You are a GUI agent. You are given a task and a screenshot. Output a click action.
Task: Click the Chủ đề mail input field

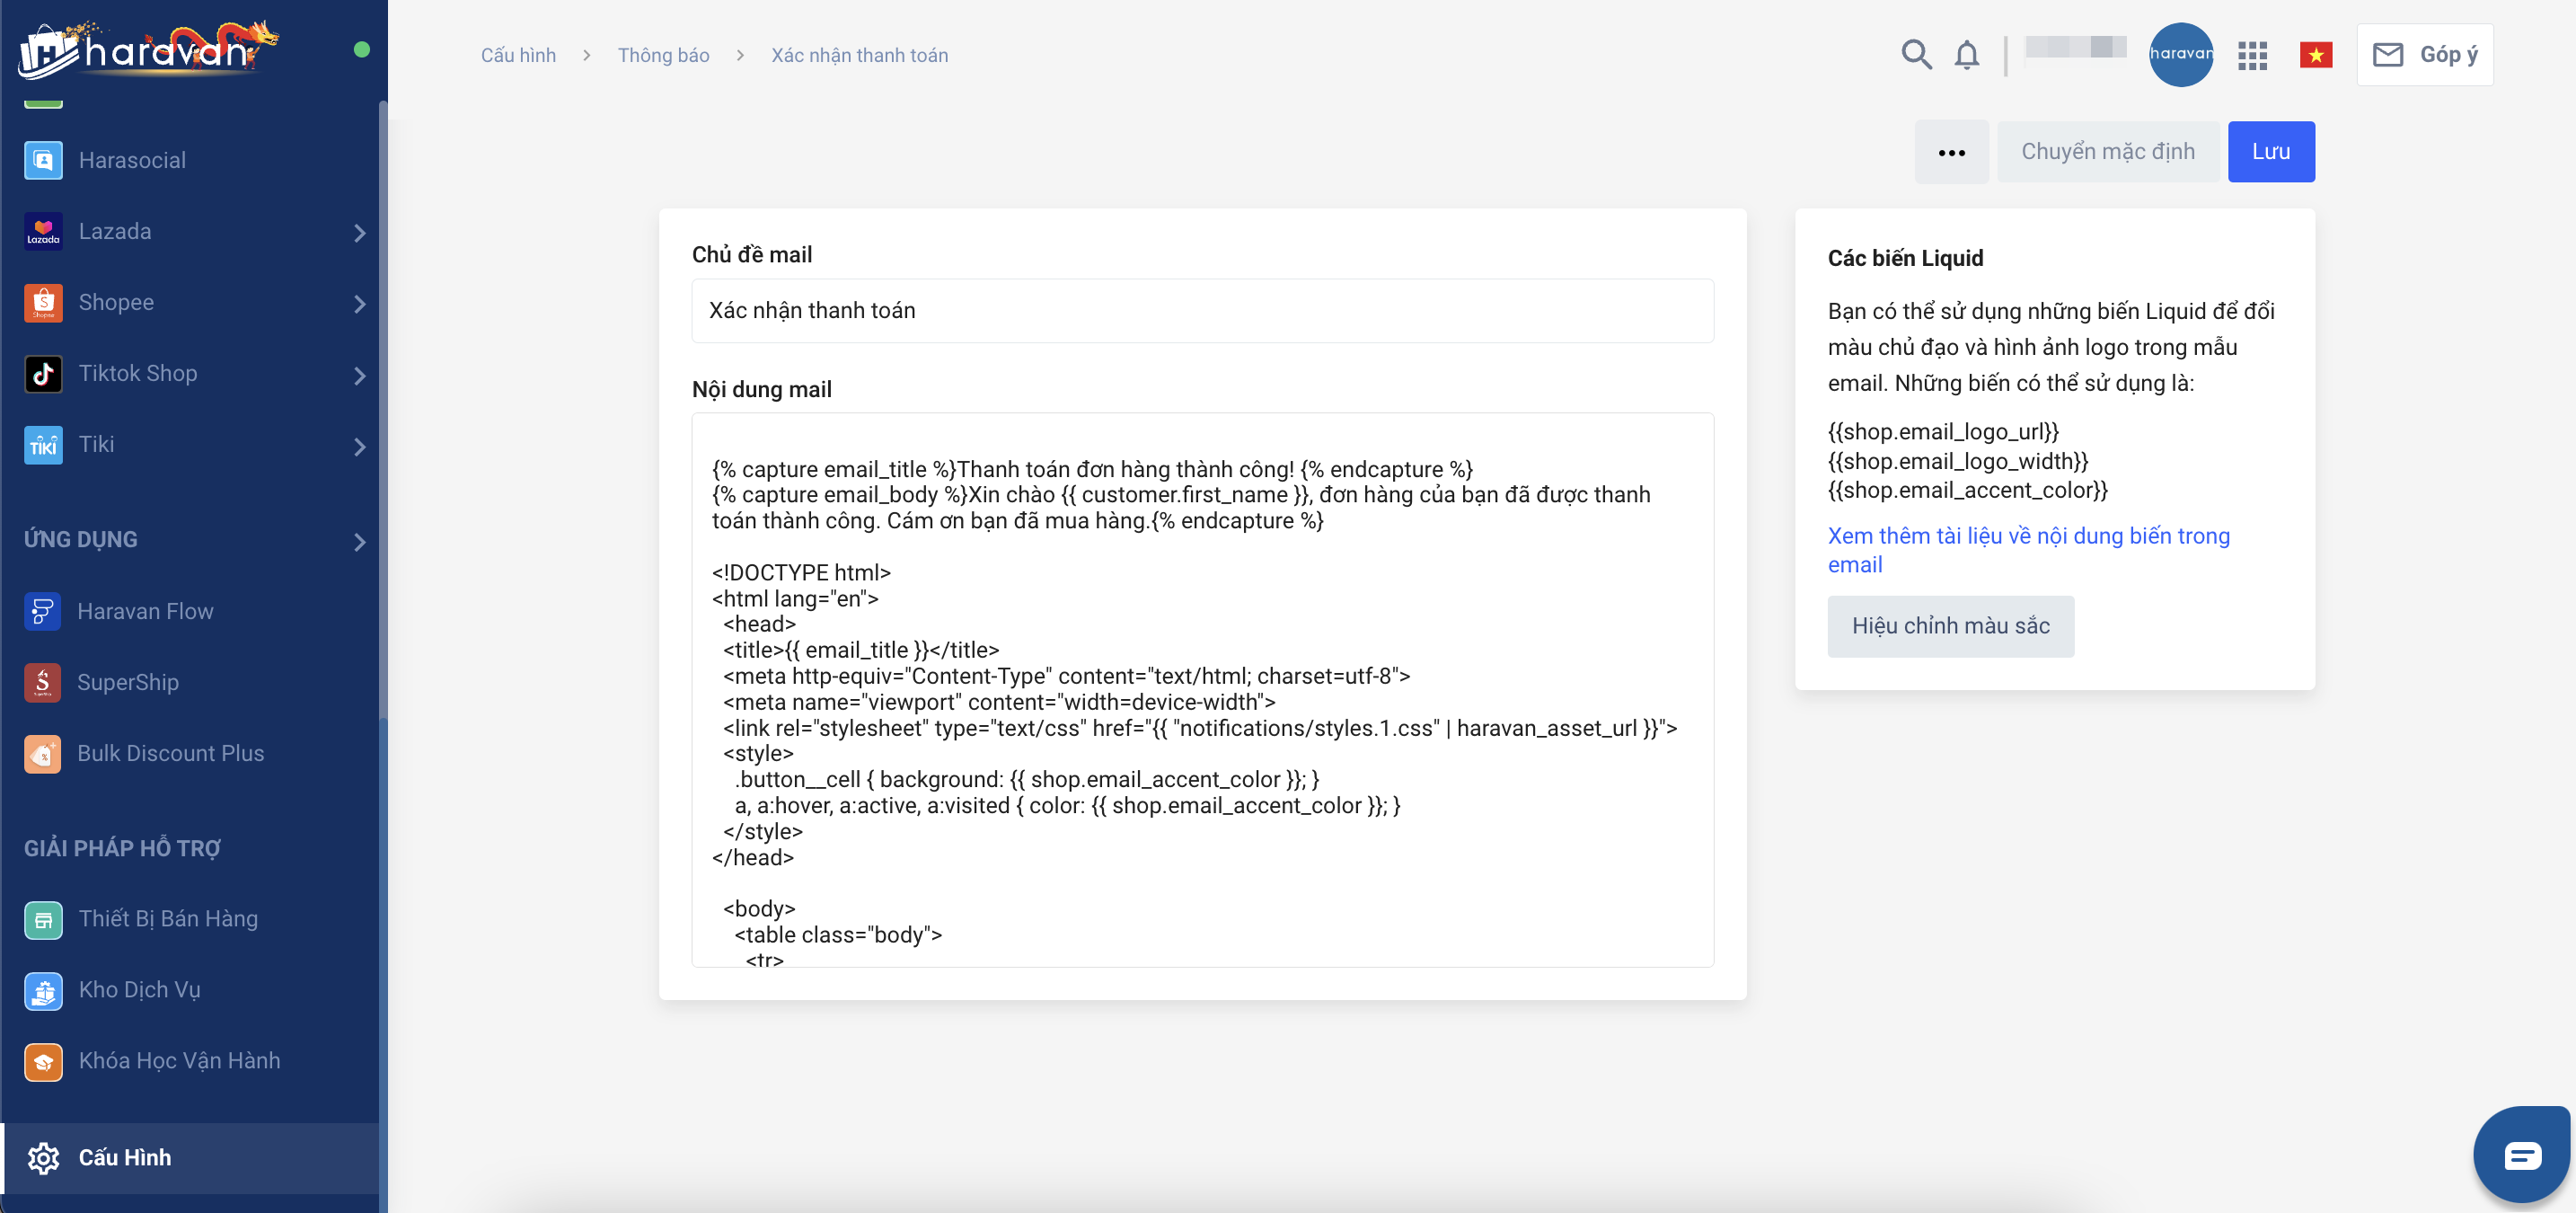[x=1201, y=311]
